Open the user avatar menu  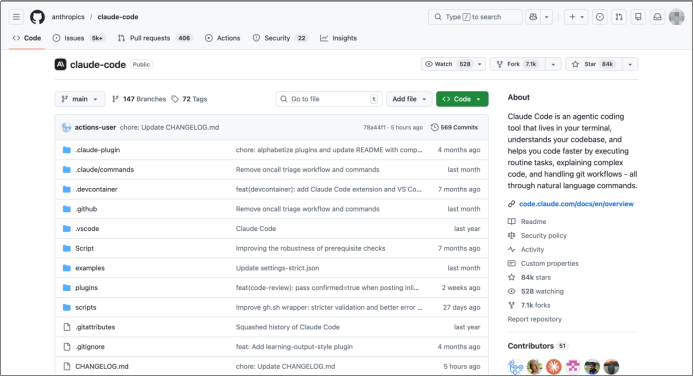coord(676,17)
